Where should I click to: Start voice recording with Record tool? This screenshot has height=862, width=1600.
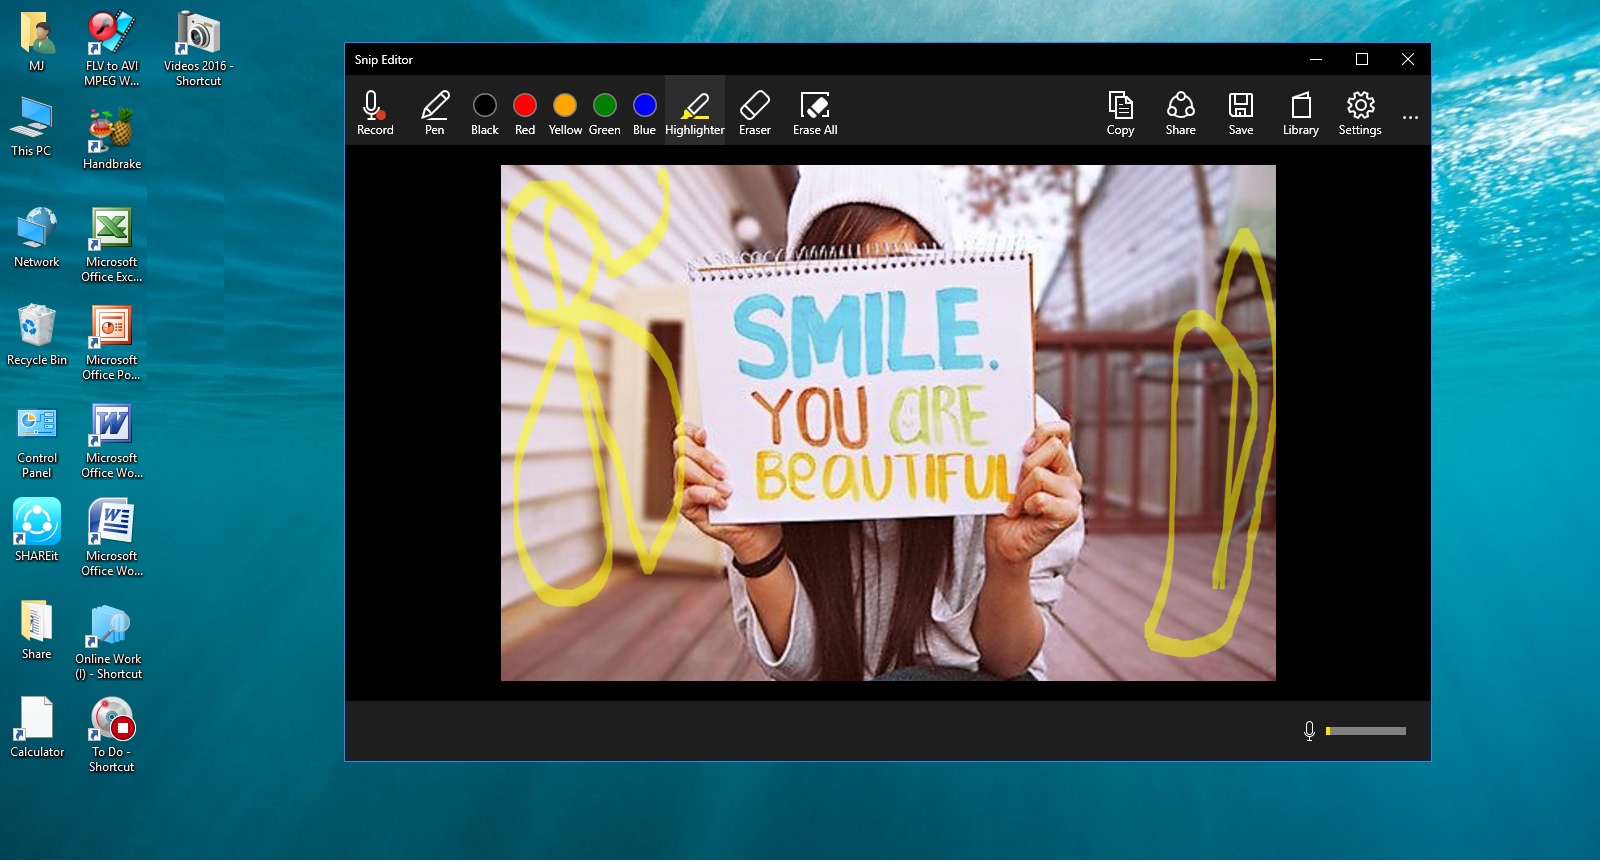coord(375,112)
